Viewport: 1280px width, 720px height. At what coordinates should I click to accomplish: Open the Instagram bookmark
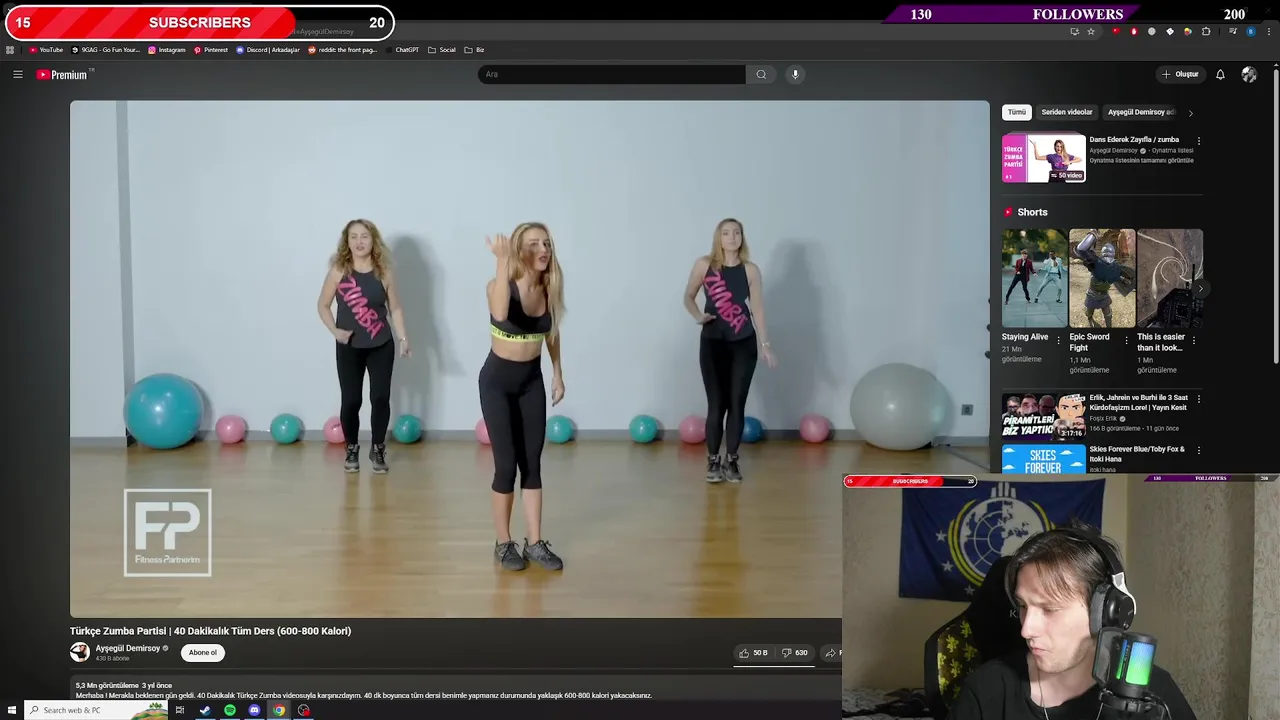pyautogui.click(x=167, y=50)
